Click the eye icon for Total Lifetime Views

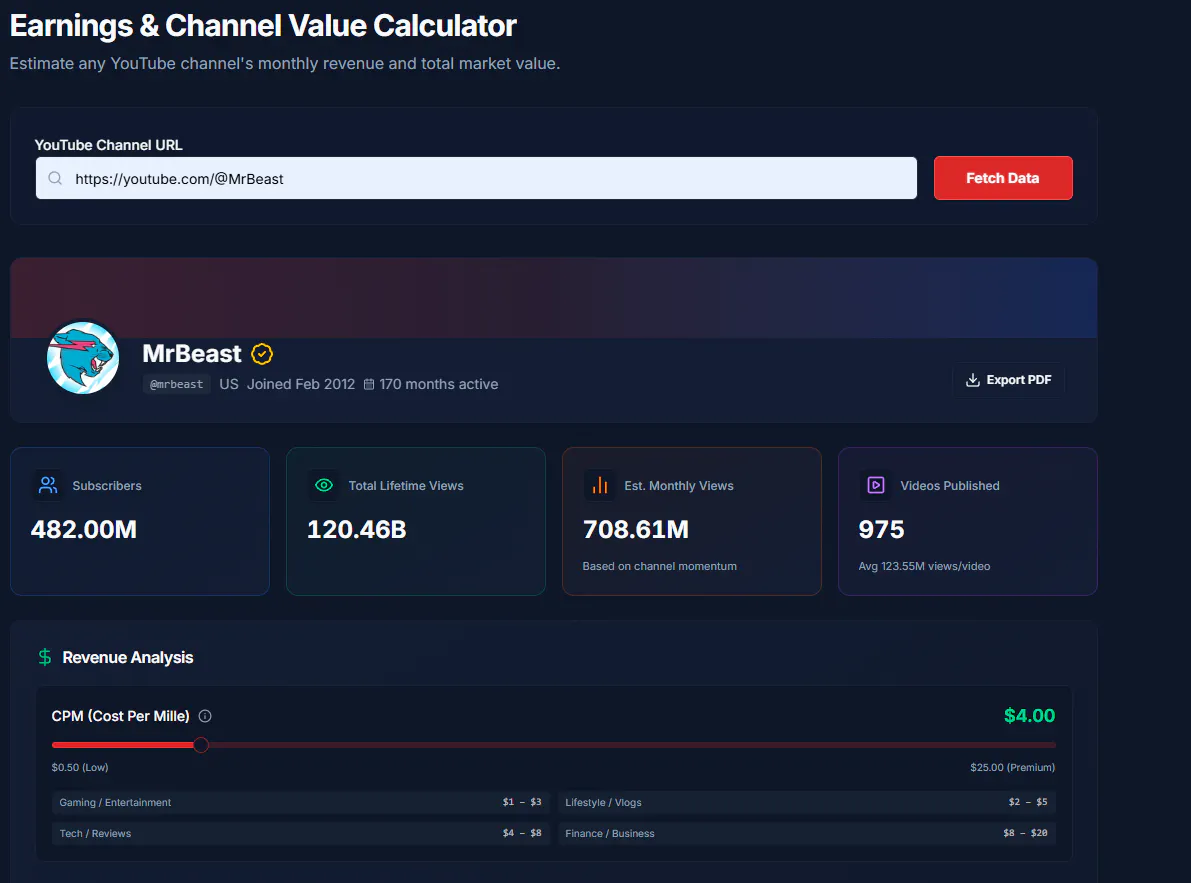[324, 485]
